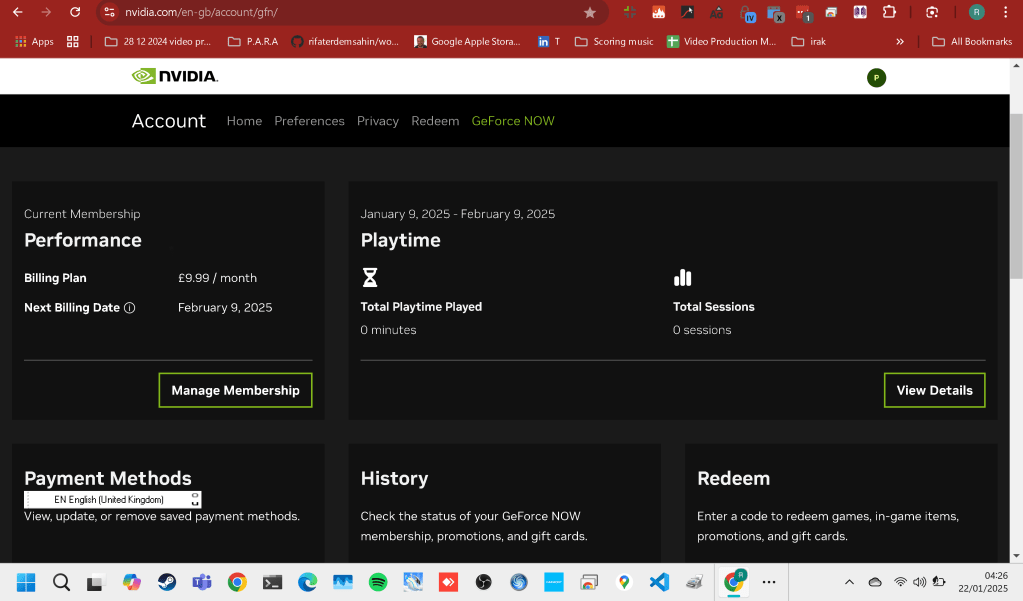The image size is (1023, 601).
Task: Expand the overflowed bookmarks chevron
Action: 900,42
